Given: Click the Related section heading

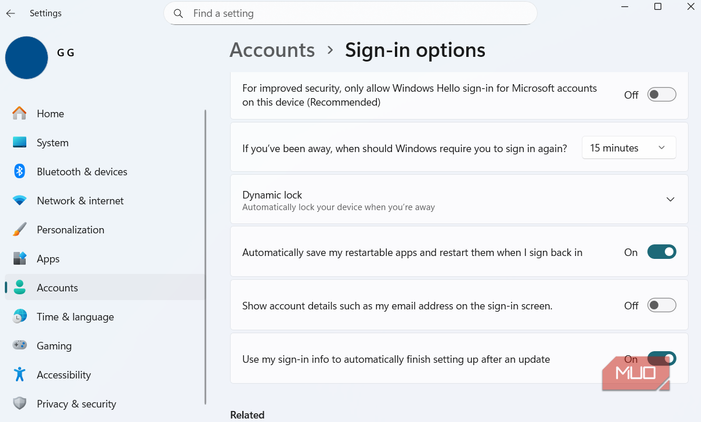Looking at the screenshot, I should click(x=247, y=415).
